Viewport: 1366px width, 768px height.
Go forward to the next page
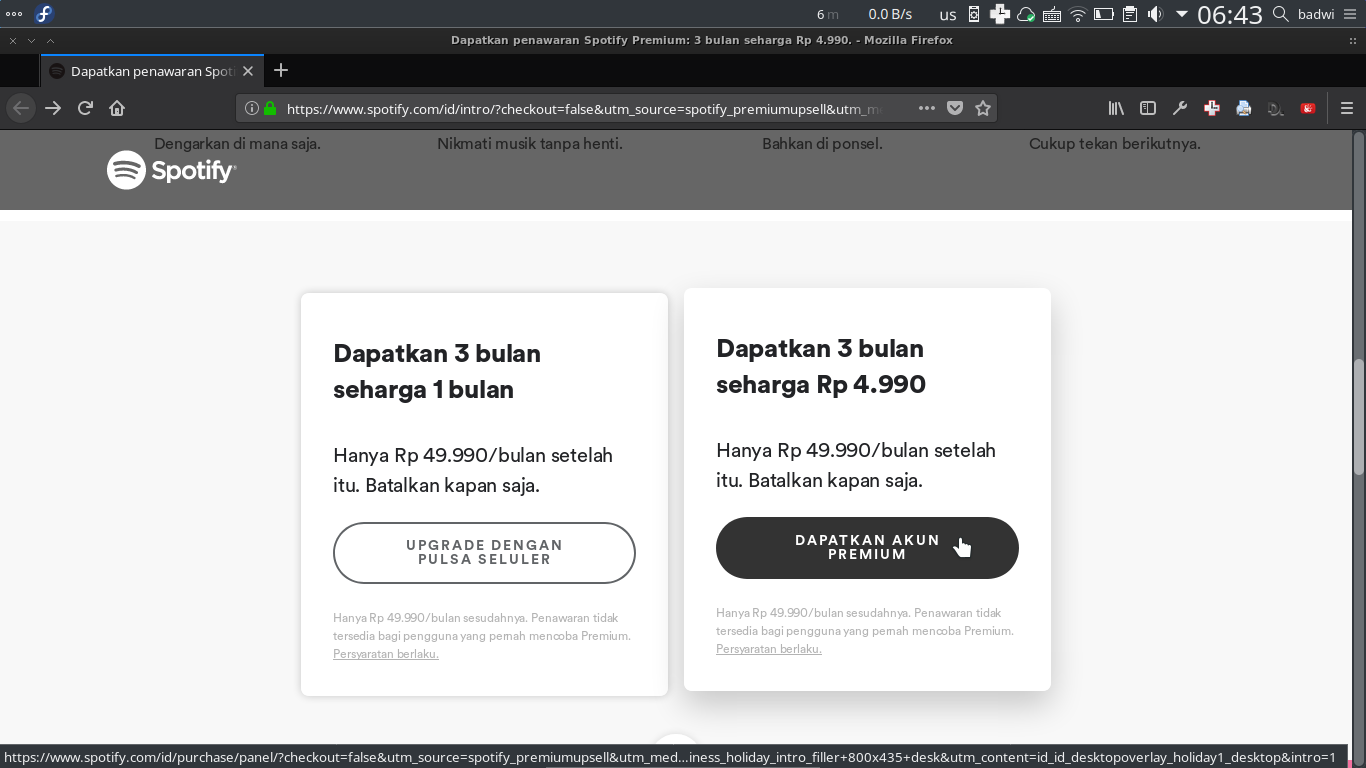[53, 108]
